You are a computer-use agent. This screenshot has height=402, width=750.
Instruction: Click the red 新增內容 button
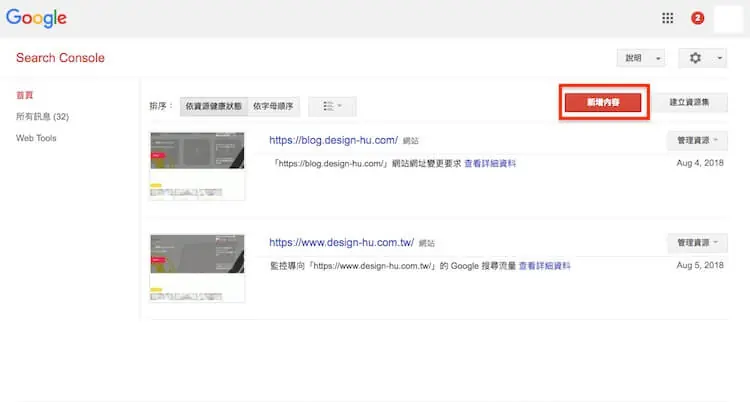point(603,102)
